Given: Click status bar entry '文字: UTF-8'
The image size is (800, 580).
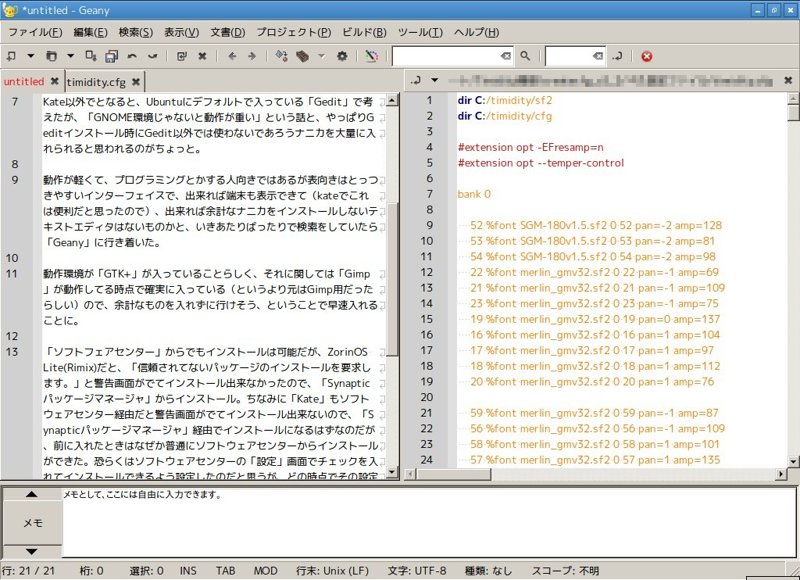Looking at the screenshot, I should [416, 570].
